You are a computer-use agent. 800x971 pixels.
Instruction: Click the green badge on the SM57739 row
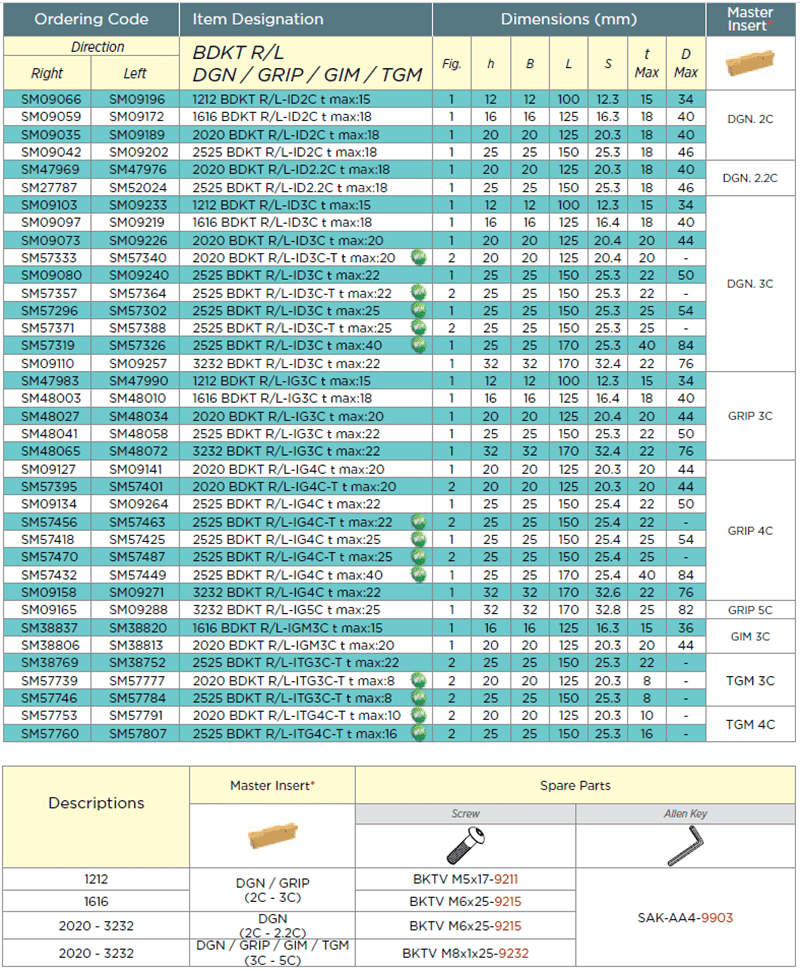419,681
